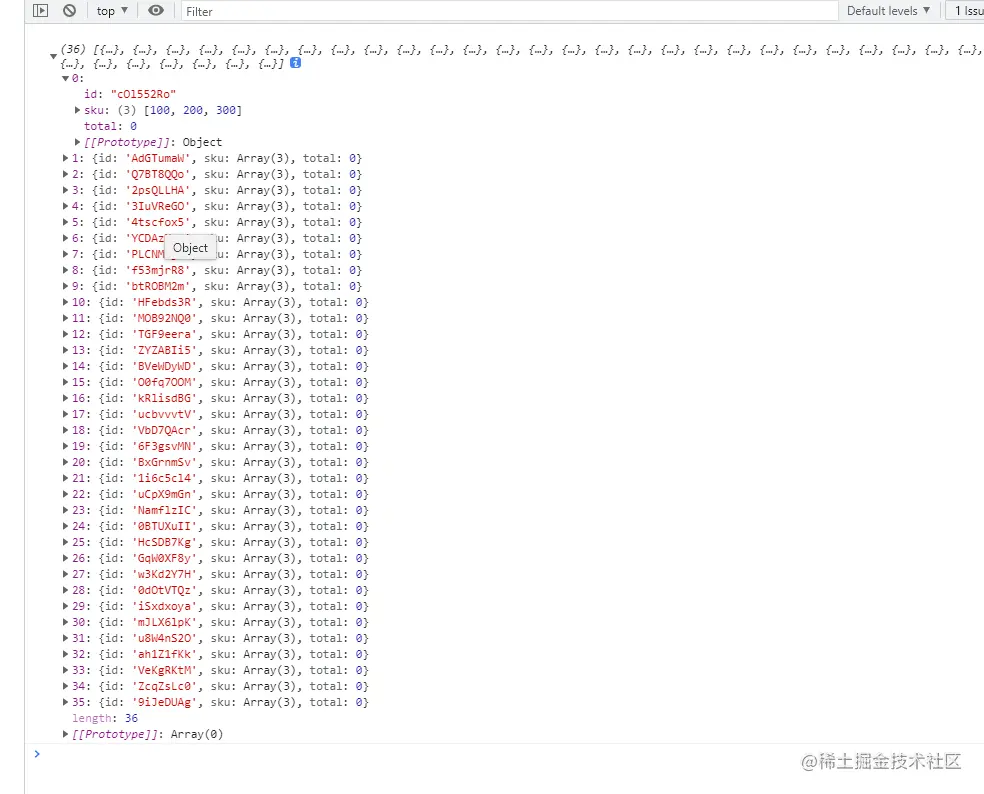Click the 1 Issue button
This screenshot has height=794, width=984.
click(966, 11)
